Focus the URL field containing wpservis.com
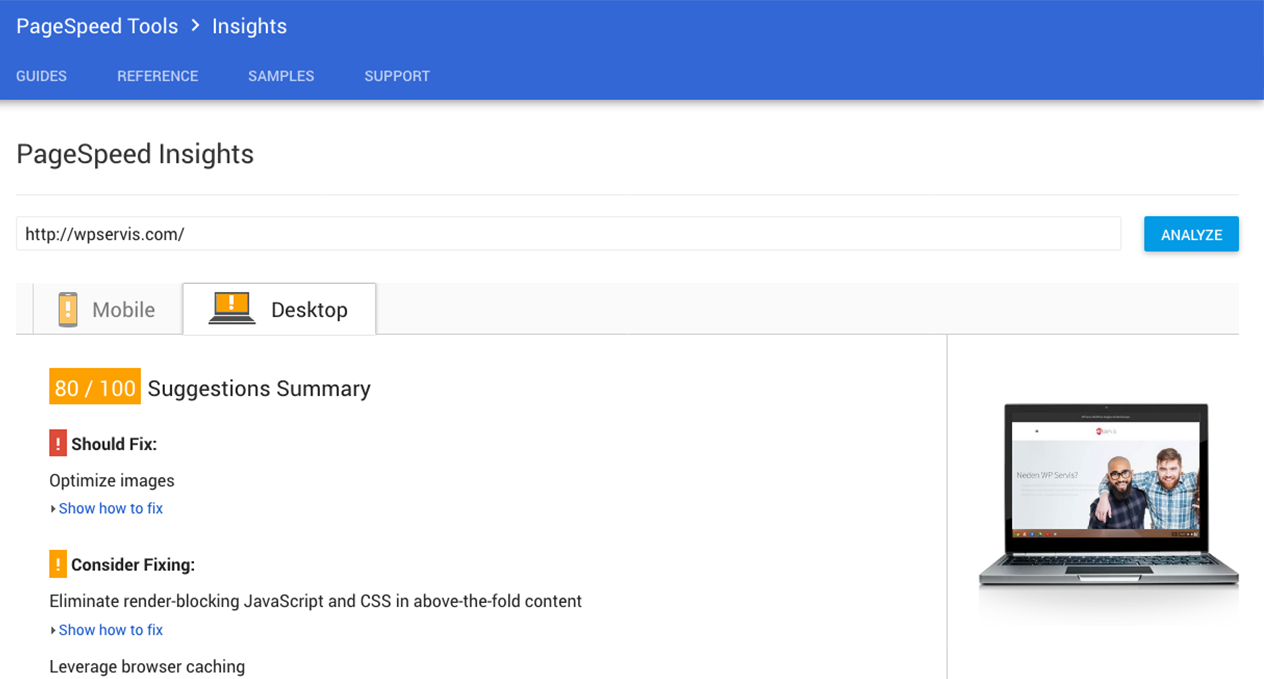Image resolution: width=1264 pixels, height=679 pixels. click(568, 234)
